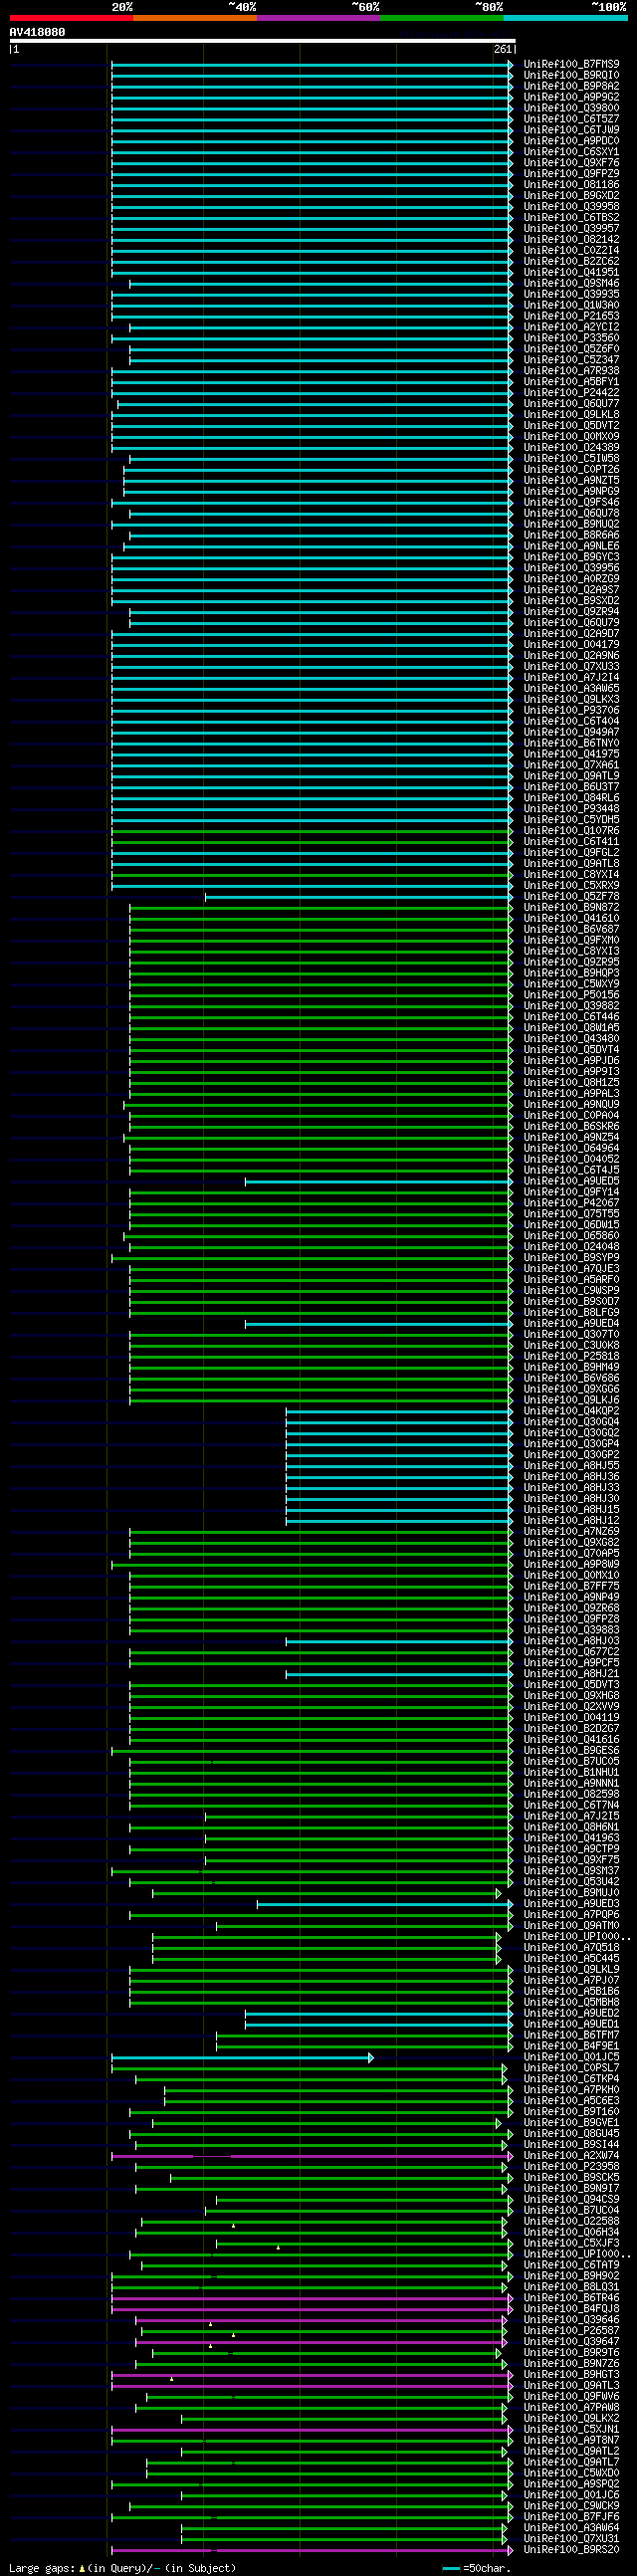Open the UniRef100_Q9XF76 hit label
Viewport: 637px width, 2576px height.
coord(571,163)
